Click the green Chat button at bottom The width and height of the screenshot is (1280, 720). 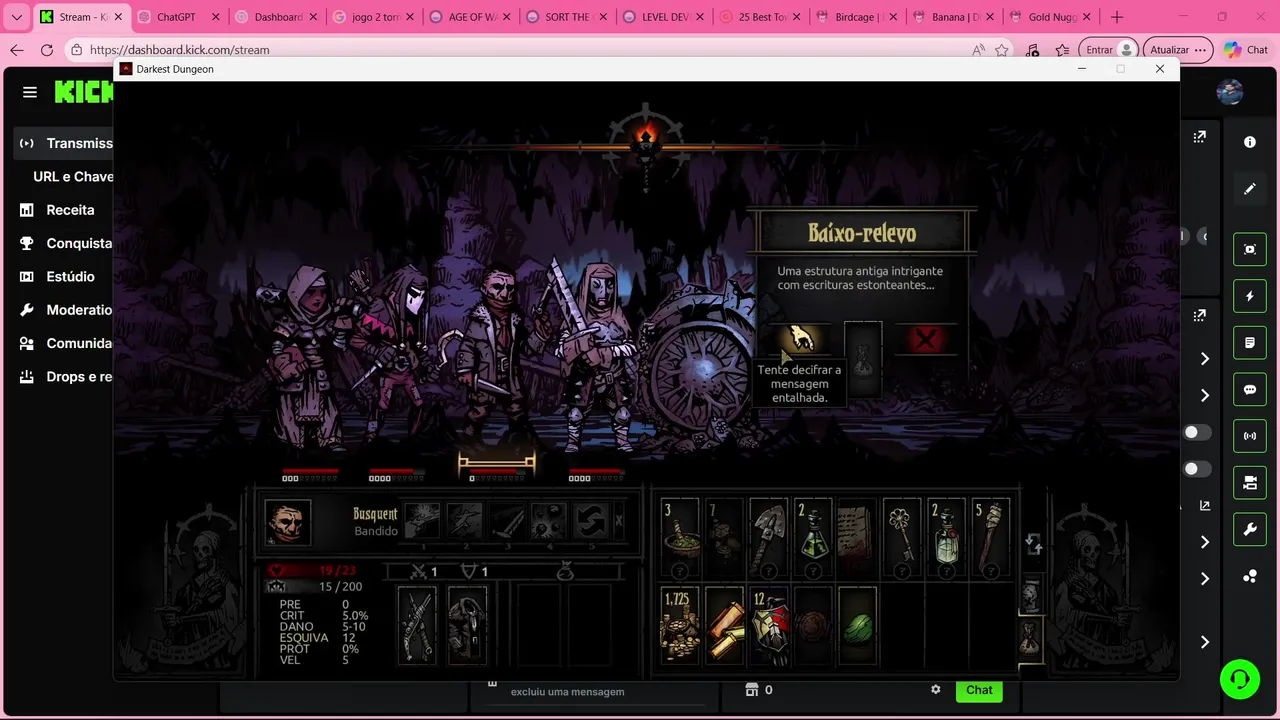pos(979,690)
